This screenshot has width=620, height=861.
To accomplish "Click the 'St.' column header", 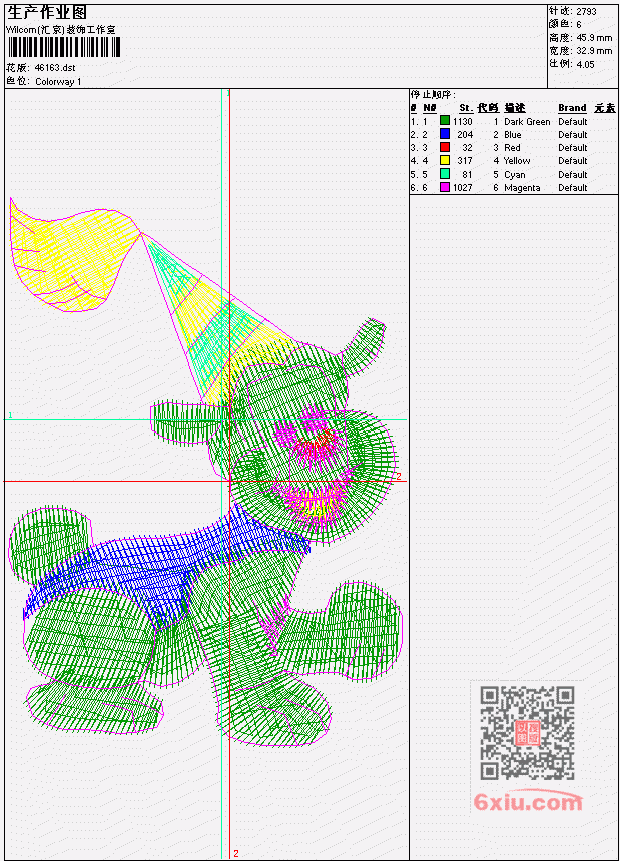I will (x=466, y=108).
